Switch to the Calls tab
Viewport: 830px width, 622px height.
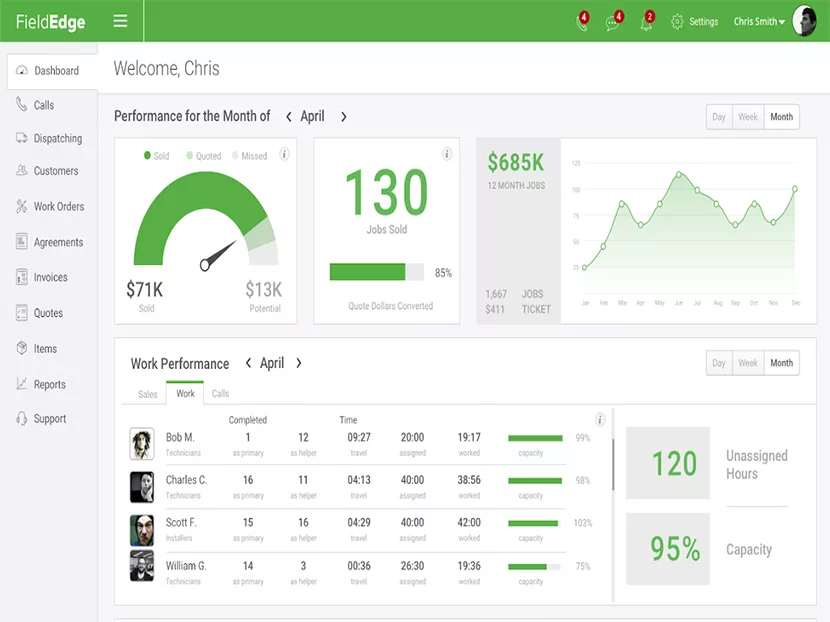pyautogui.click(x=220, y=394)
